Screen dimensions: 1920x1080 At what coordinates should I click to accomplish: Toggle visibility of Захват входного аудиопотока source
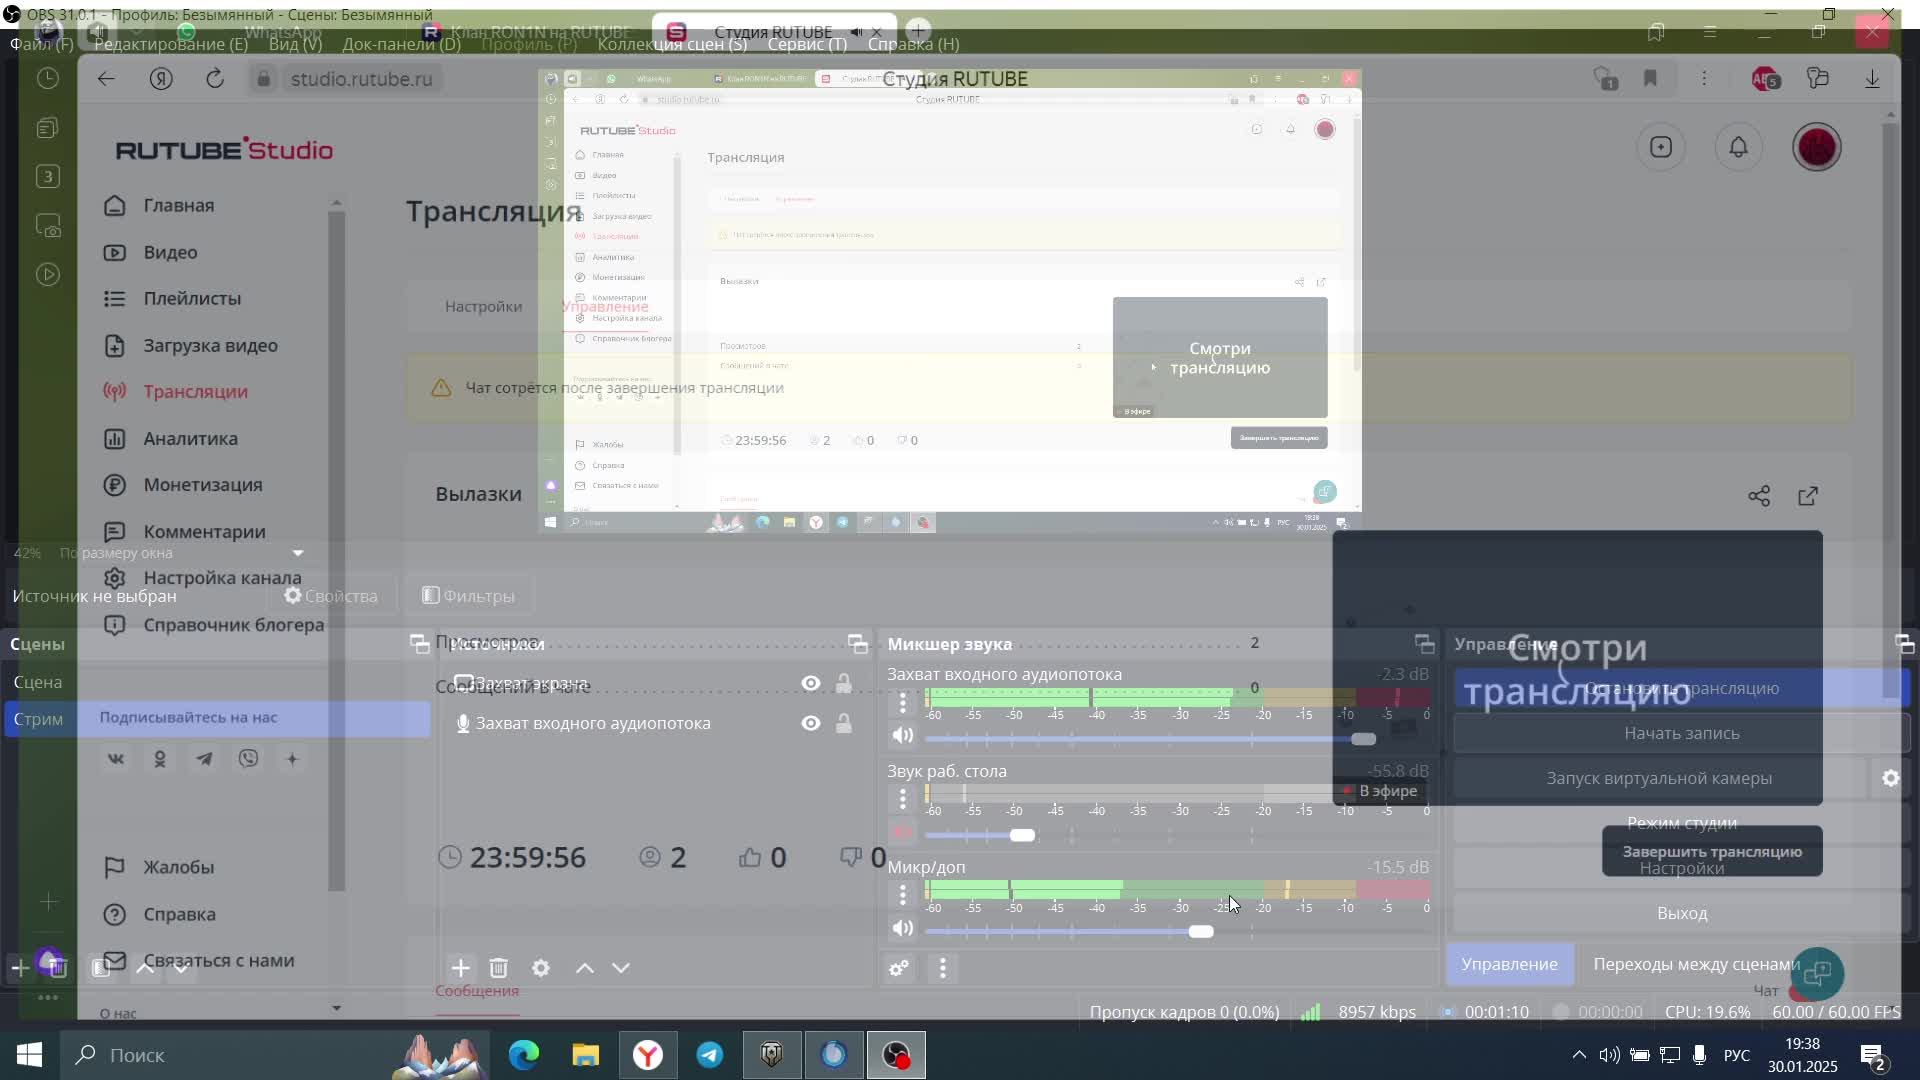point(811,723)
